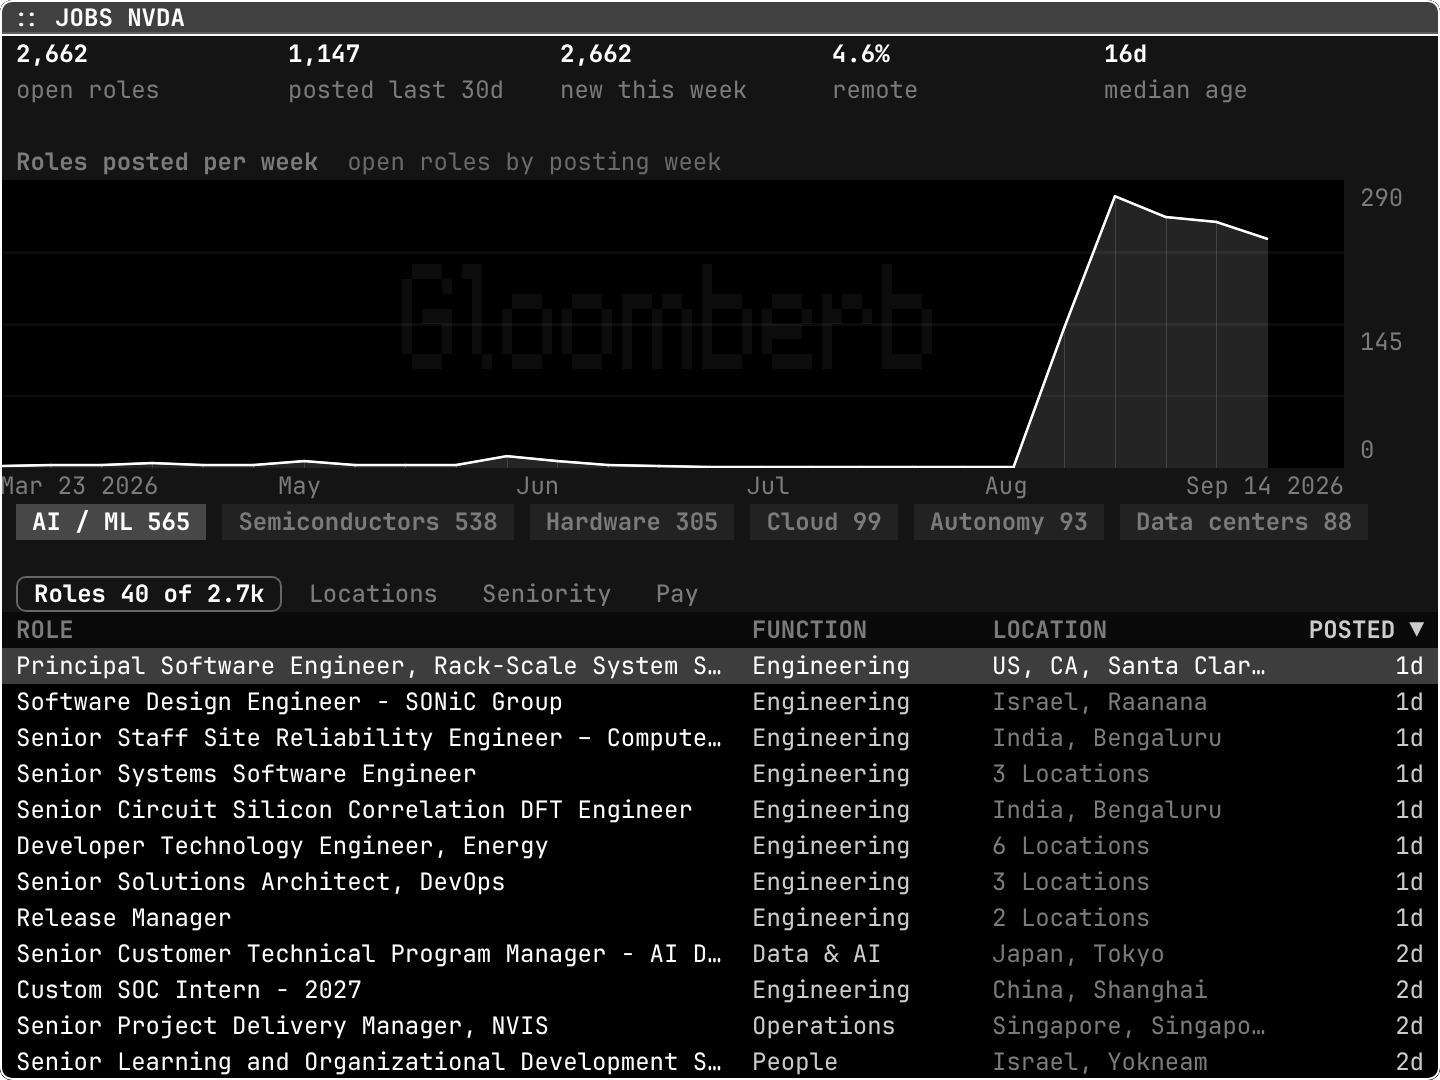Open Senior Customer Technical Program Manager role
Screen dimensions: 1440x1080
click(720, 954)
